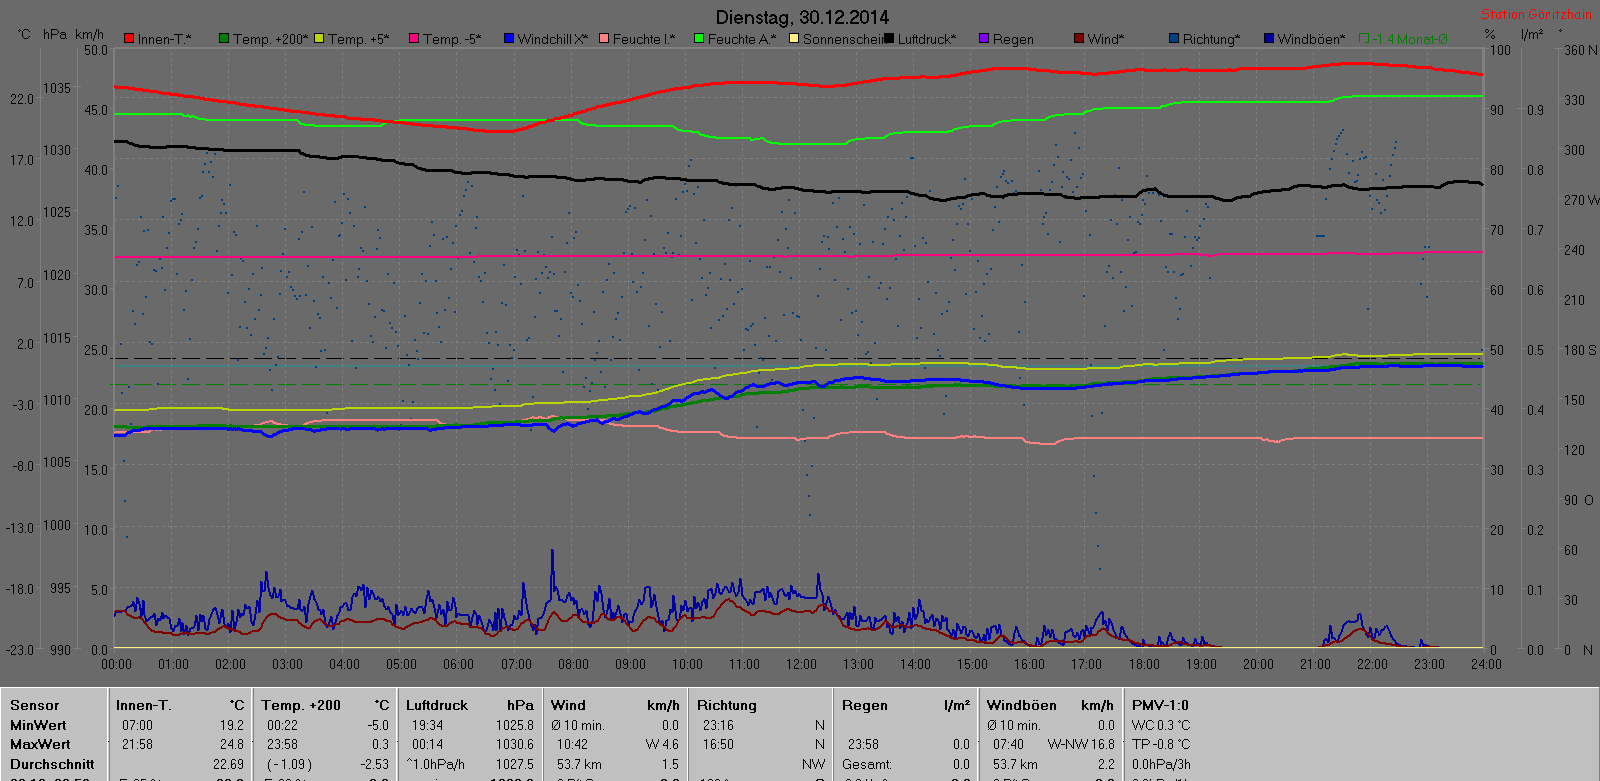Click the salmon Feuchte I. legend swatch

(x=604, y=39)
